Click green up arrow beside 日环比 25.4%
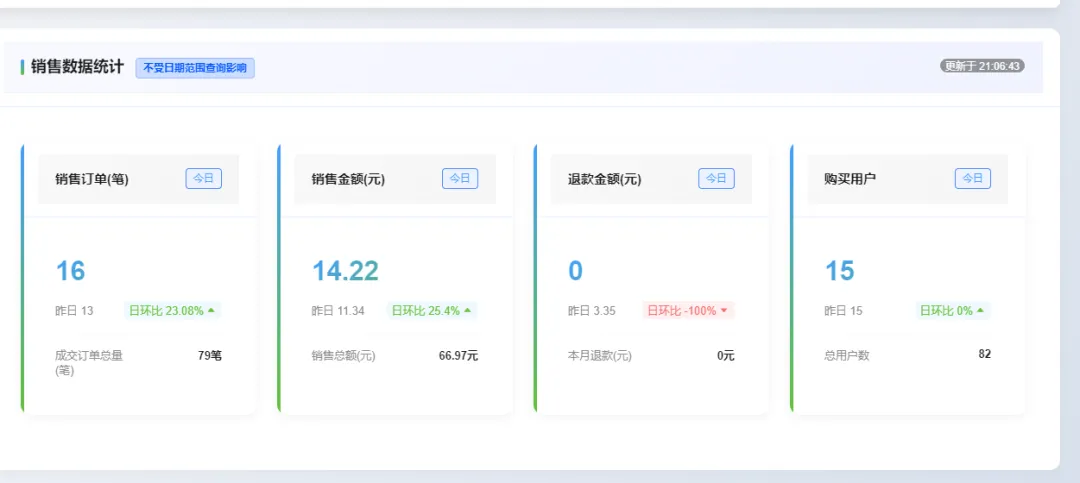 pos(468,311)
